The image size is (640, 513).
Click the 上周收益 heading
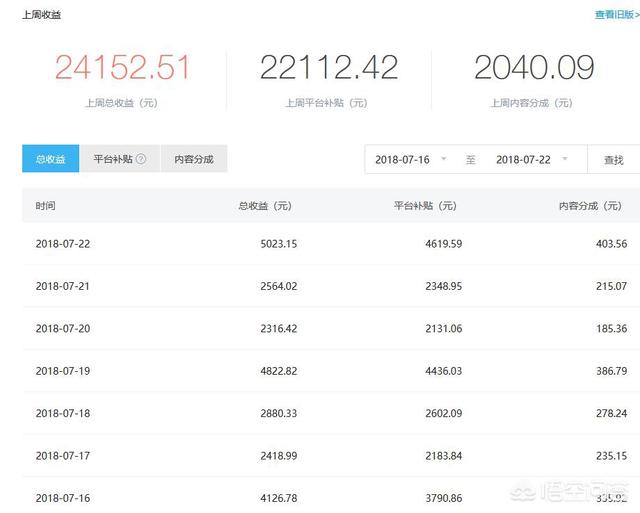pyautogui.click(x=42, y=15)
